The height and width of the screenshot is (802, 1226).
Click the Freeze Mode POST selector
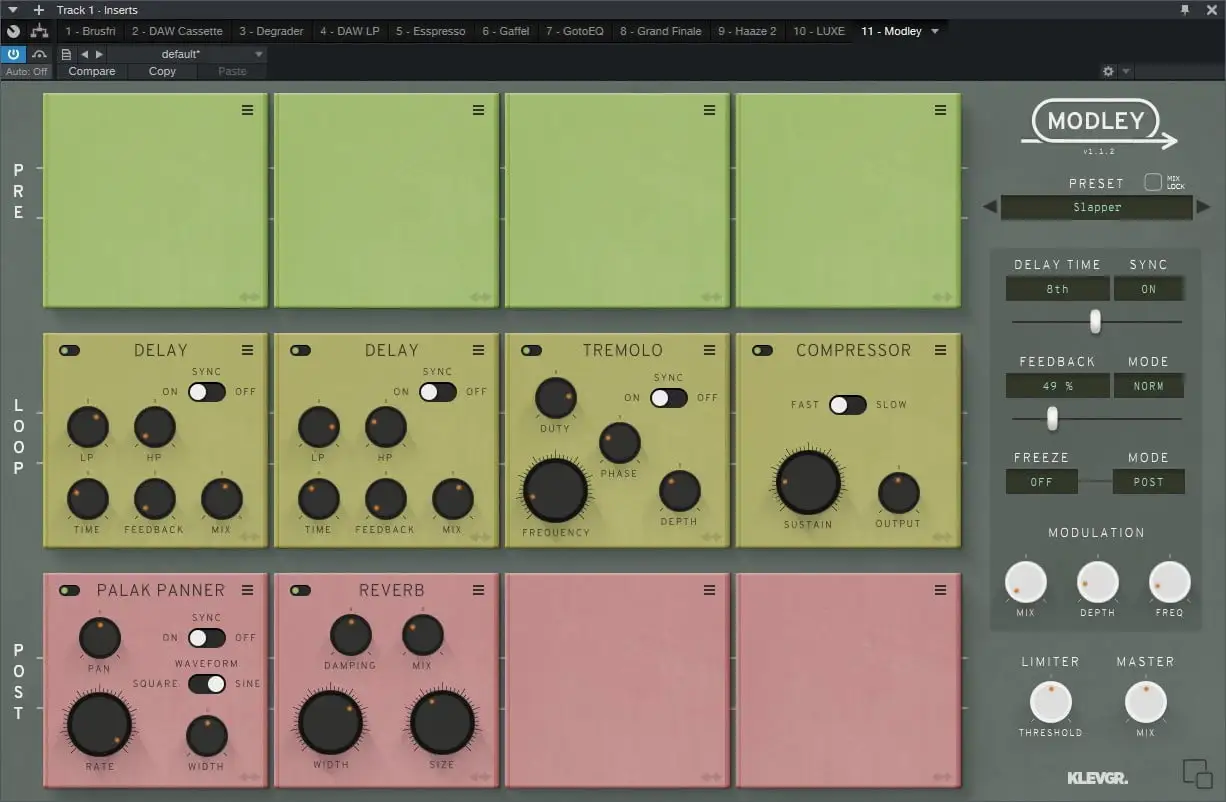click(1148, 482)
